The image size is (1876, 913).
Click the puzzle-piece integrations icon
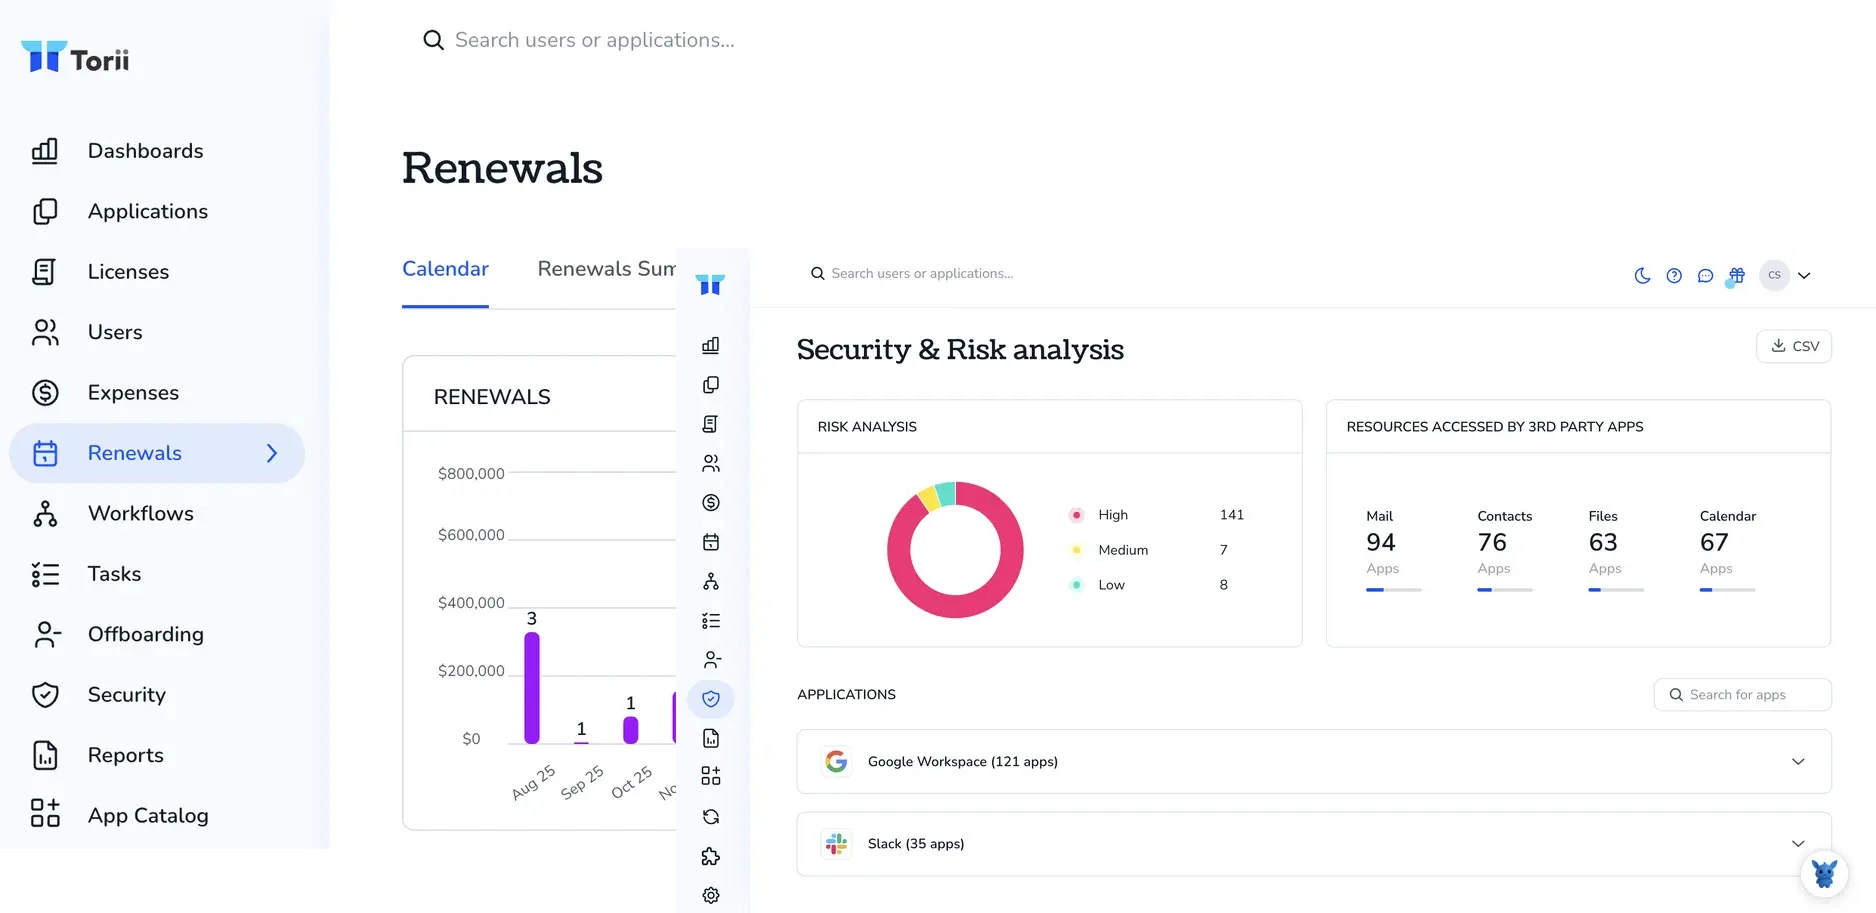pyautogui.click(x=711, y=856)
